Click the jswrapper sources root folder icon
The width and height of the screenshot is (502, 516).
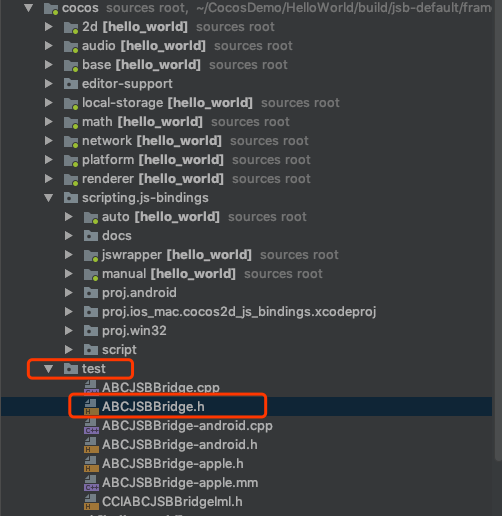[91, 255]
